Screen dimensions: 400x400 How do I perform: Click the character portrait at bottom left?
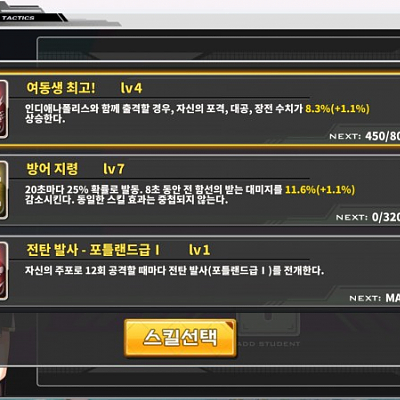tap(6, 355)
